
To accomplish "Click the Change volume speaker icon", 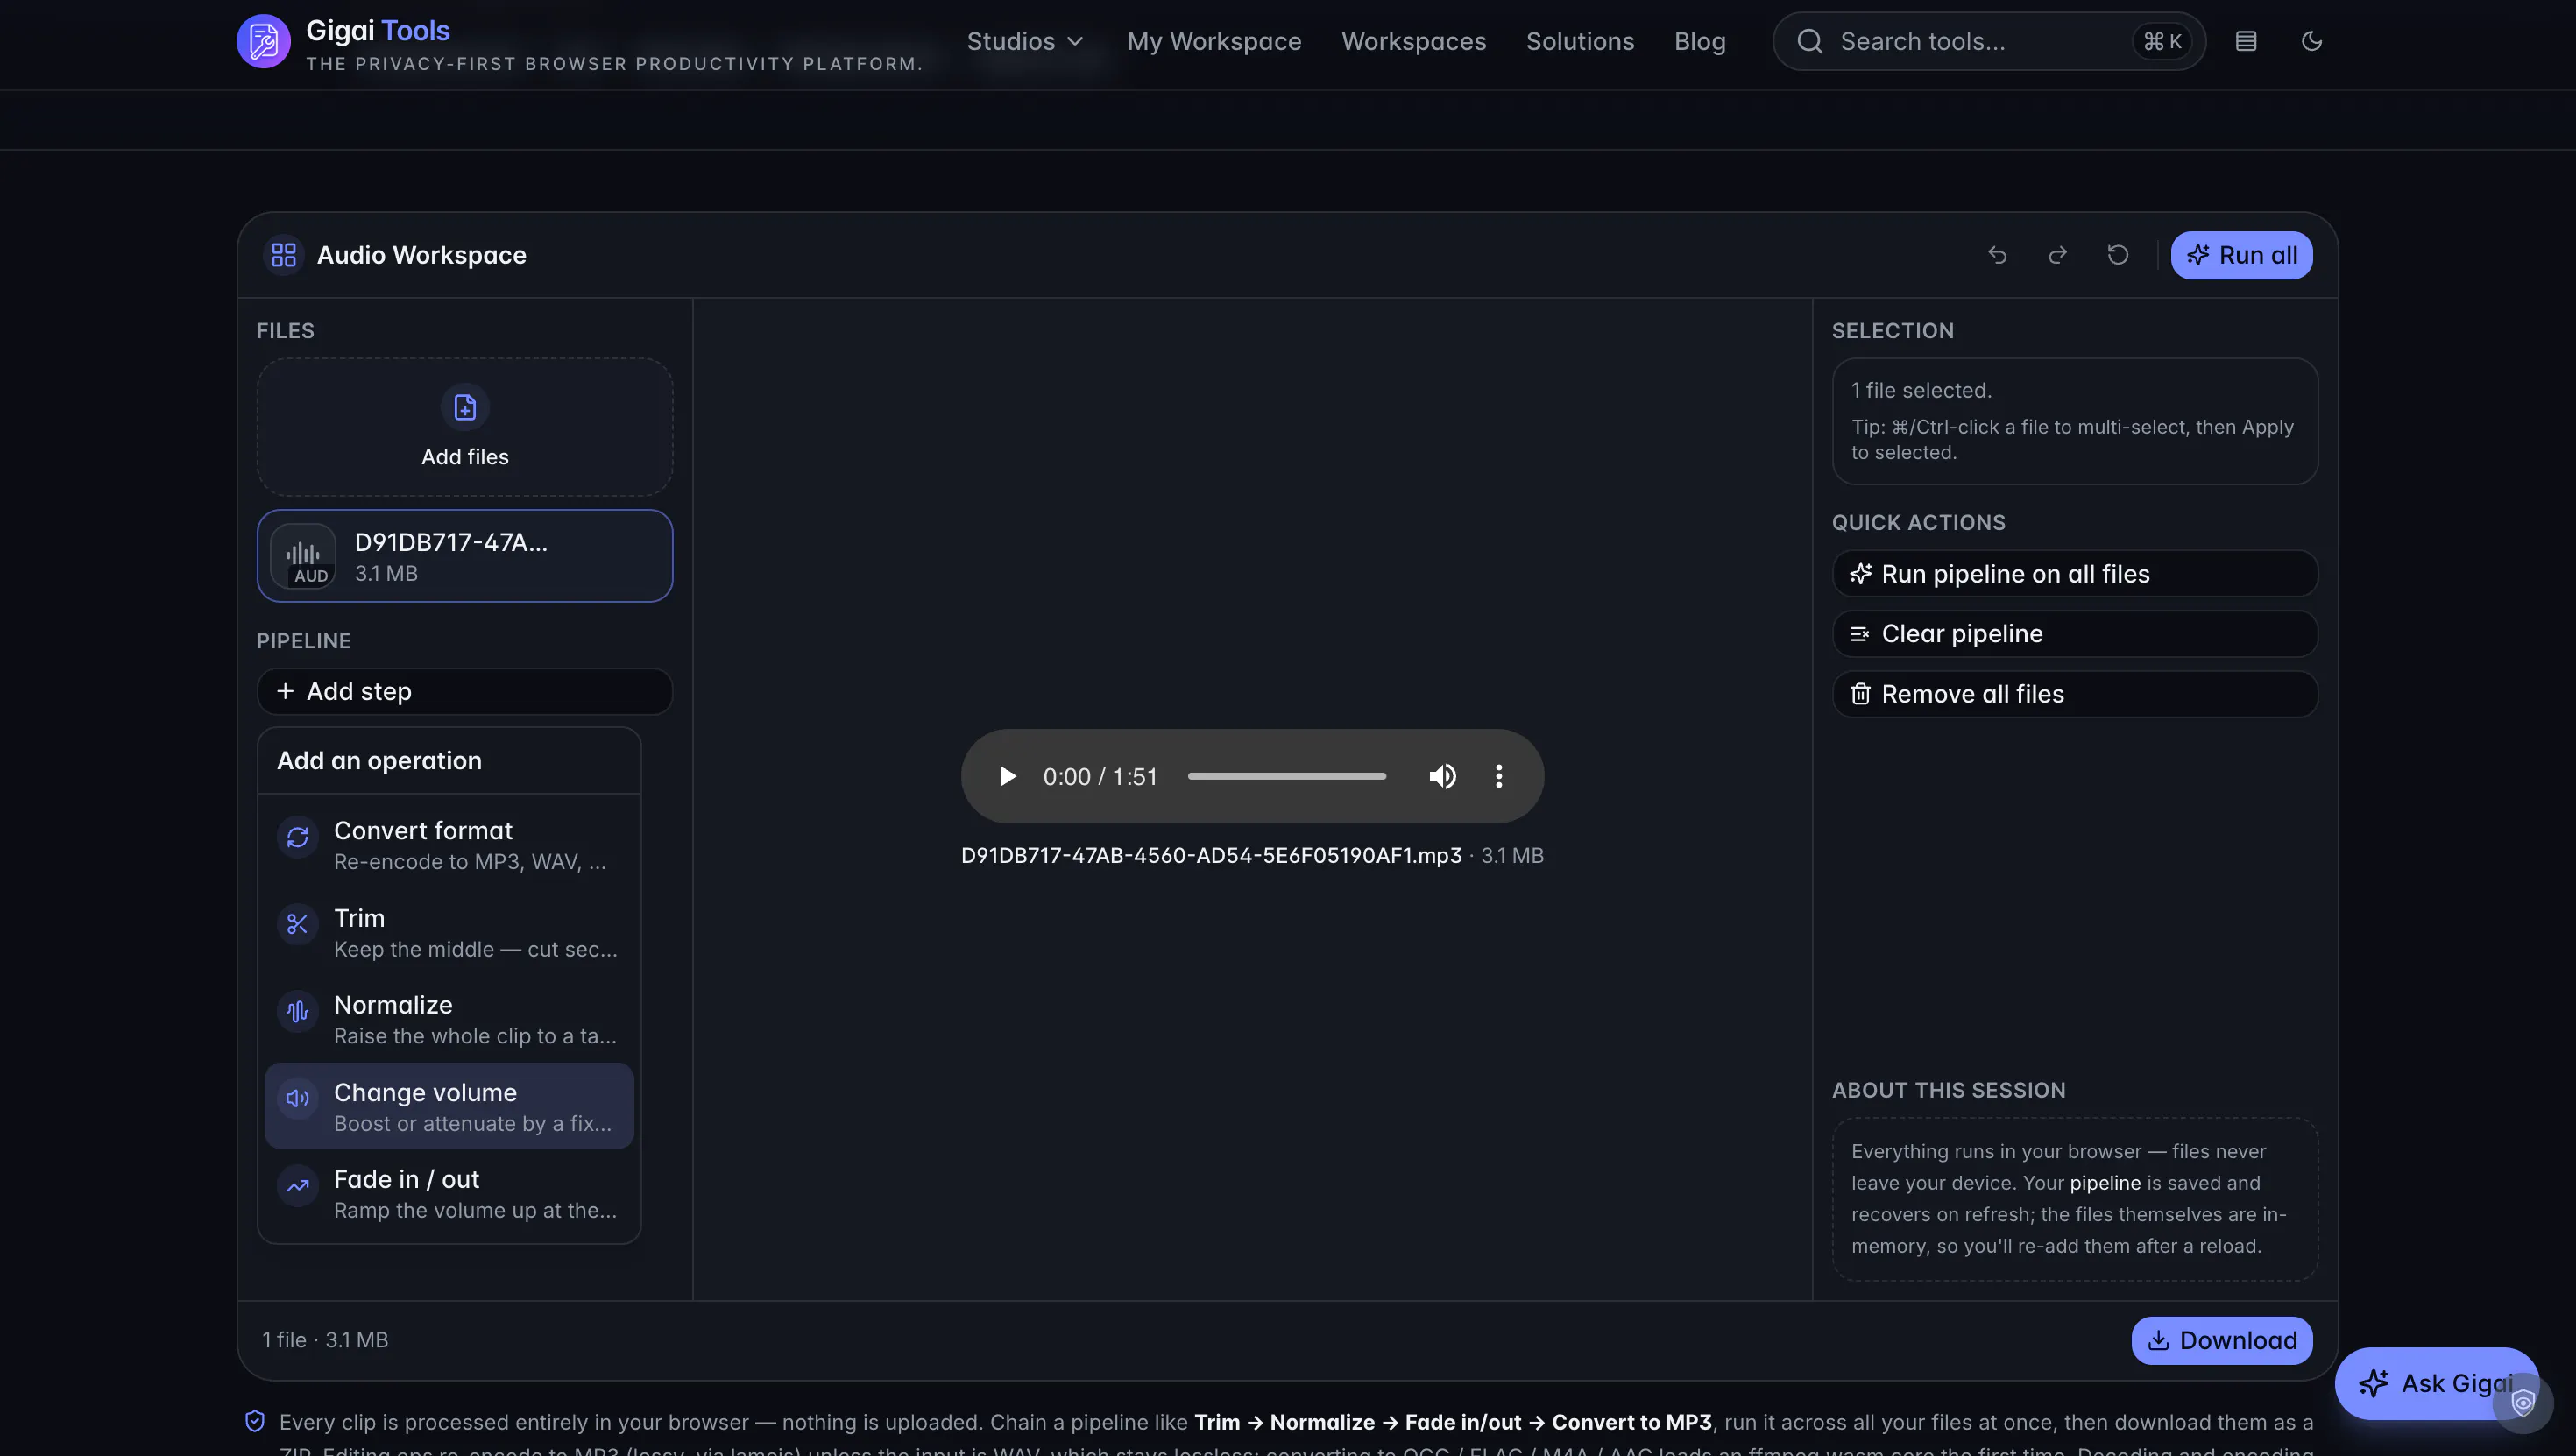I will pyautogui.click(x=298, y=1098).
